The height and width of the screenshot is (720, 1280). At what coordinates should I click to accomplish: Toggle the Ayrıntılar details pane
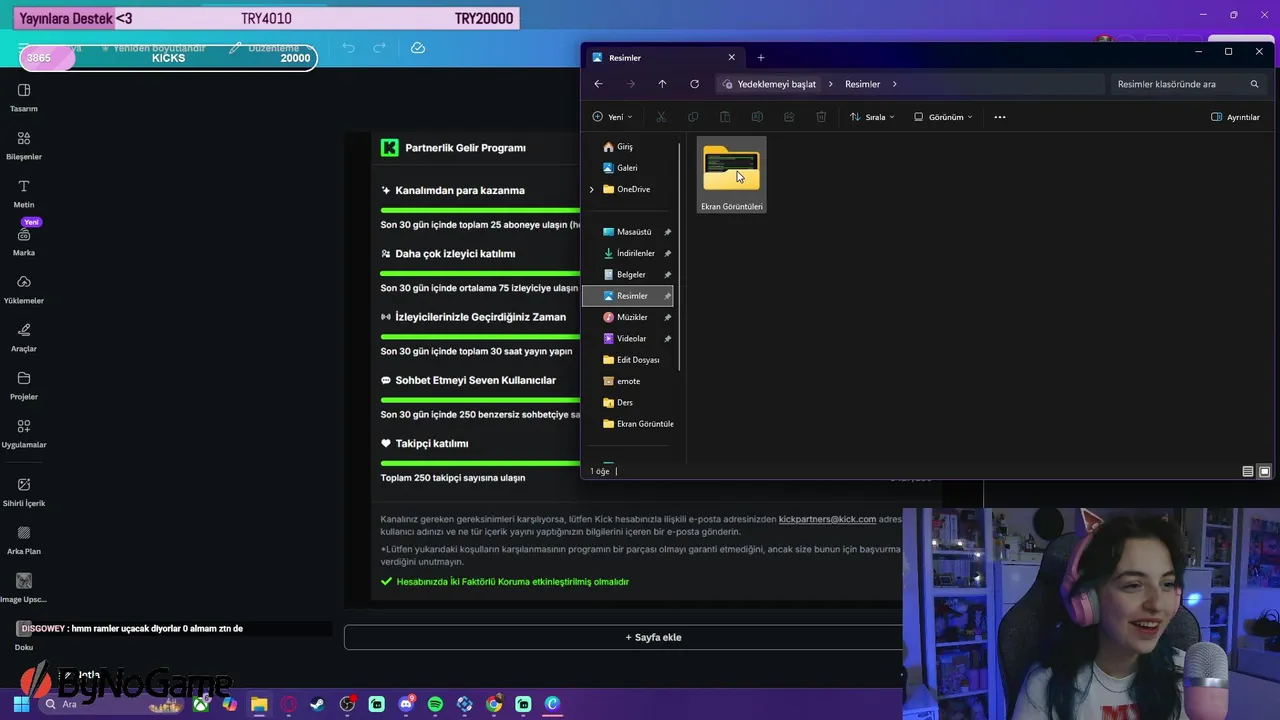[1235, 117]
